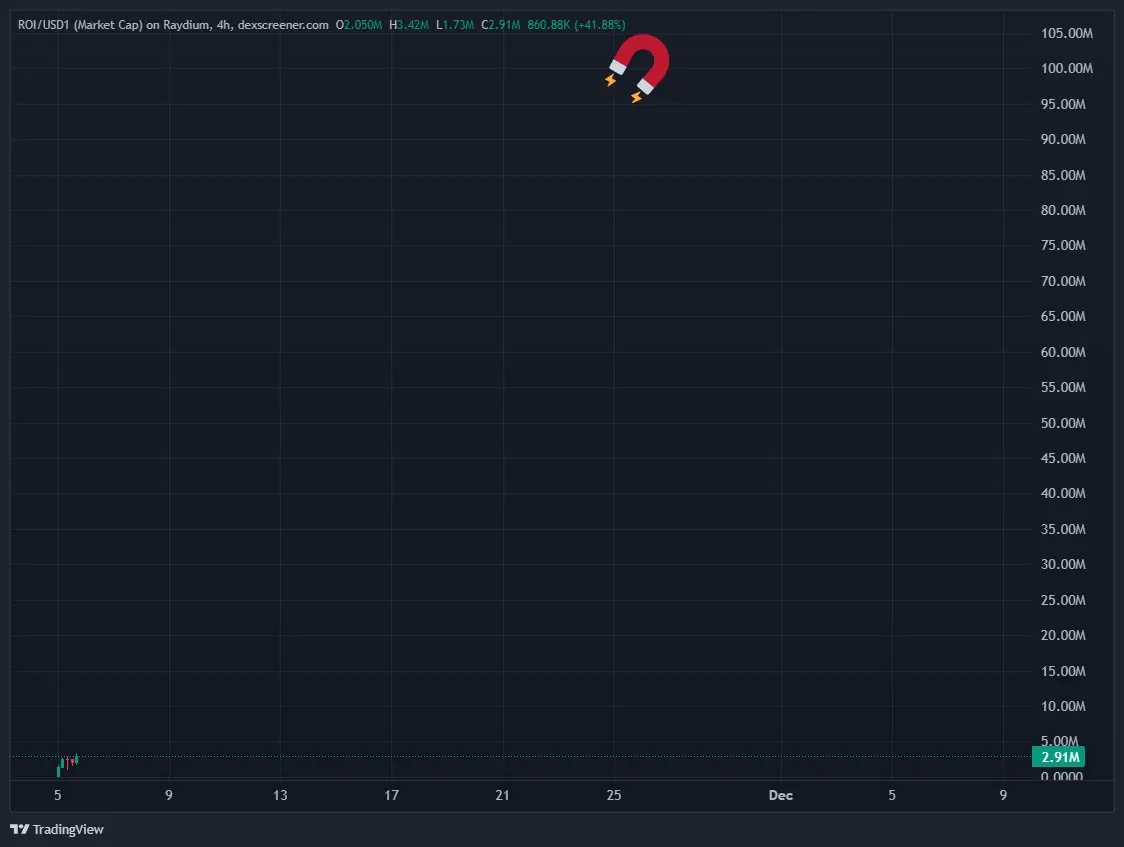The height and width of the screenshot is (847, 1124).
Task: Click the 75.00M price axis label
Action: [1063, 245]
